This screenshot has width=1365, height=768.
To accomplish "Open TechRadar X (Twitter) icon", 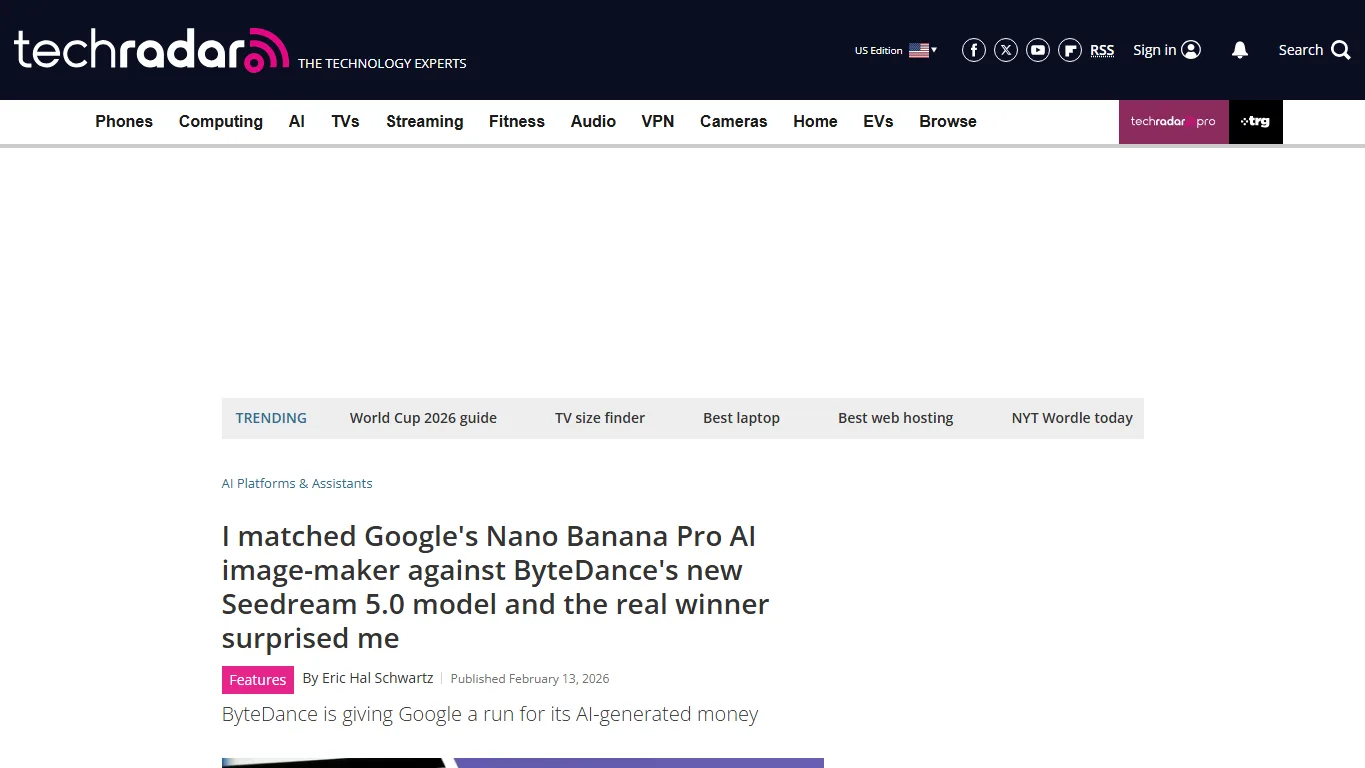I will 1006,50.
